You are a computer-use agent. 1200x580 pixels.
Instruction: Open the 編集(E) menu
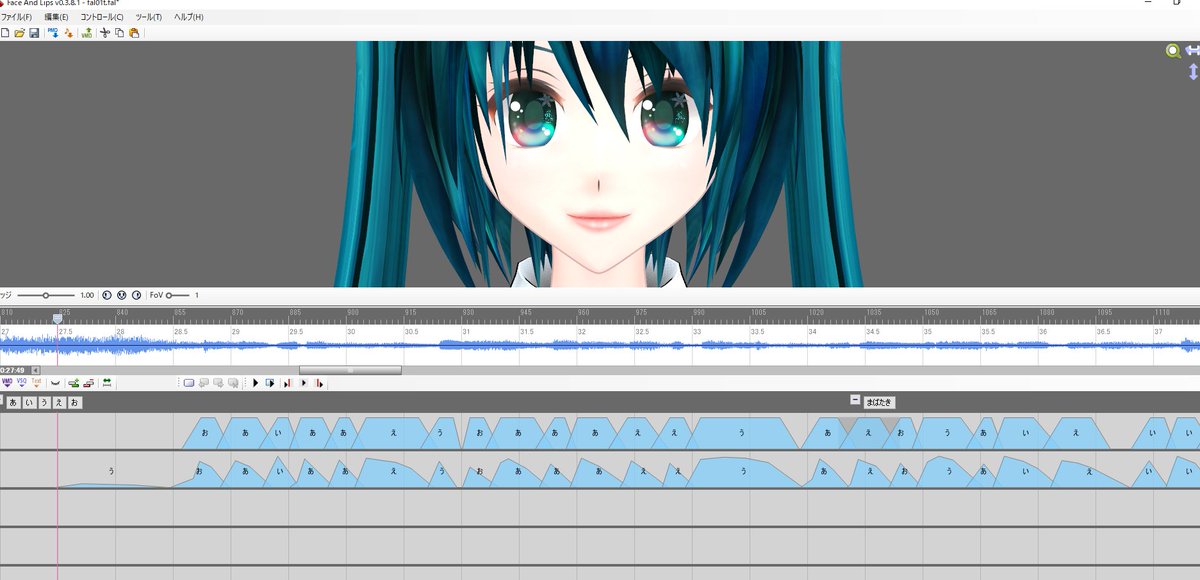[x=56, y=17]
